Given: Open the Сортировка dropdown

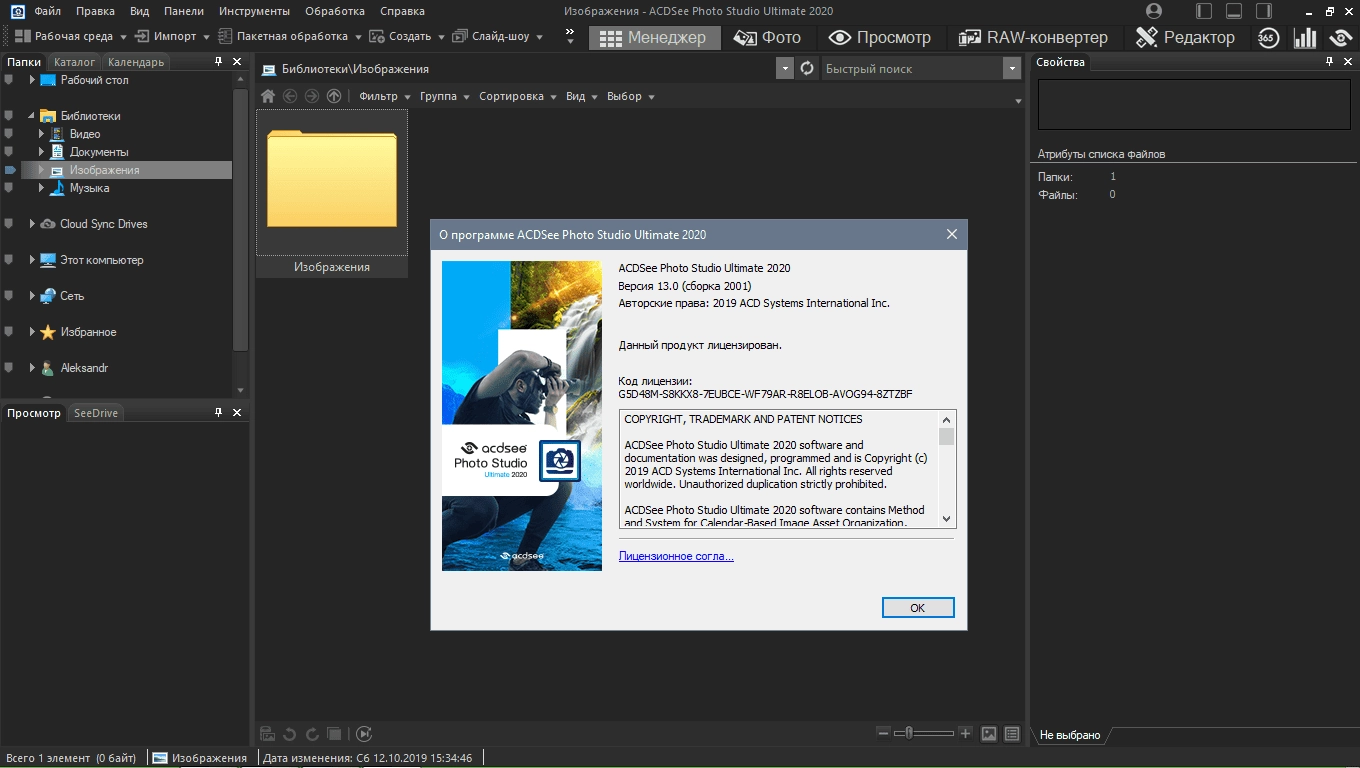Looking at the screenshot, I should 518,96.
